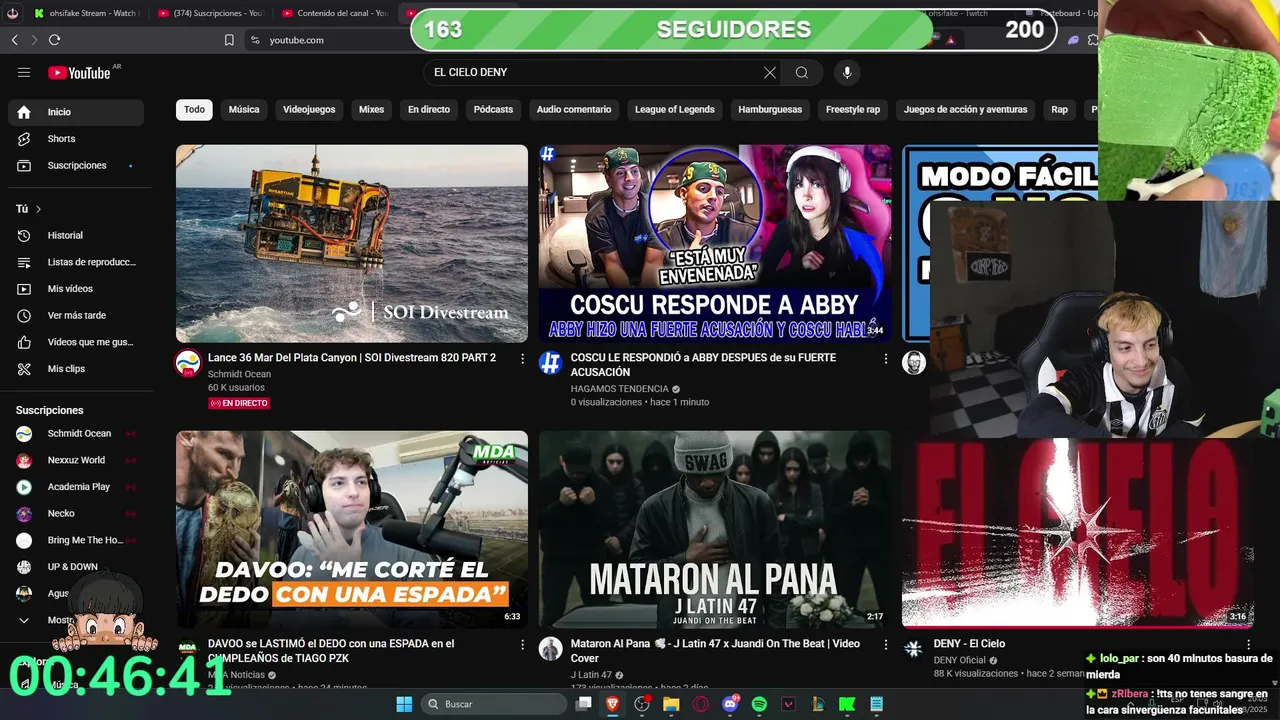Open options menu for Lance 36 video
Viewport: 1280px width, 720px height.
click(522, 358)
